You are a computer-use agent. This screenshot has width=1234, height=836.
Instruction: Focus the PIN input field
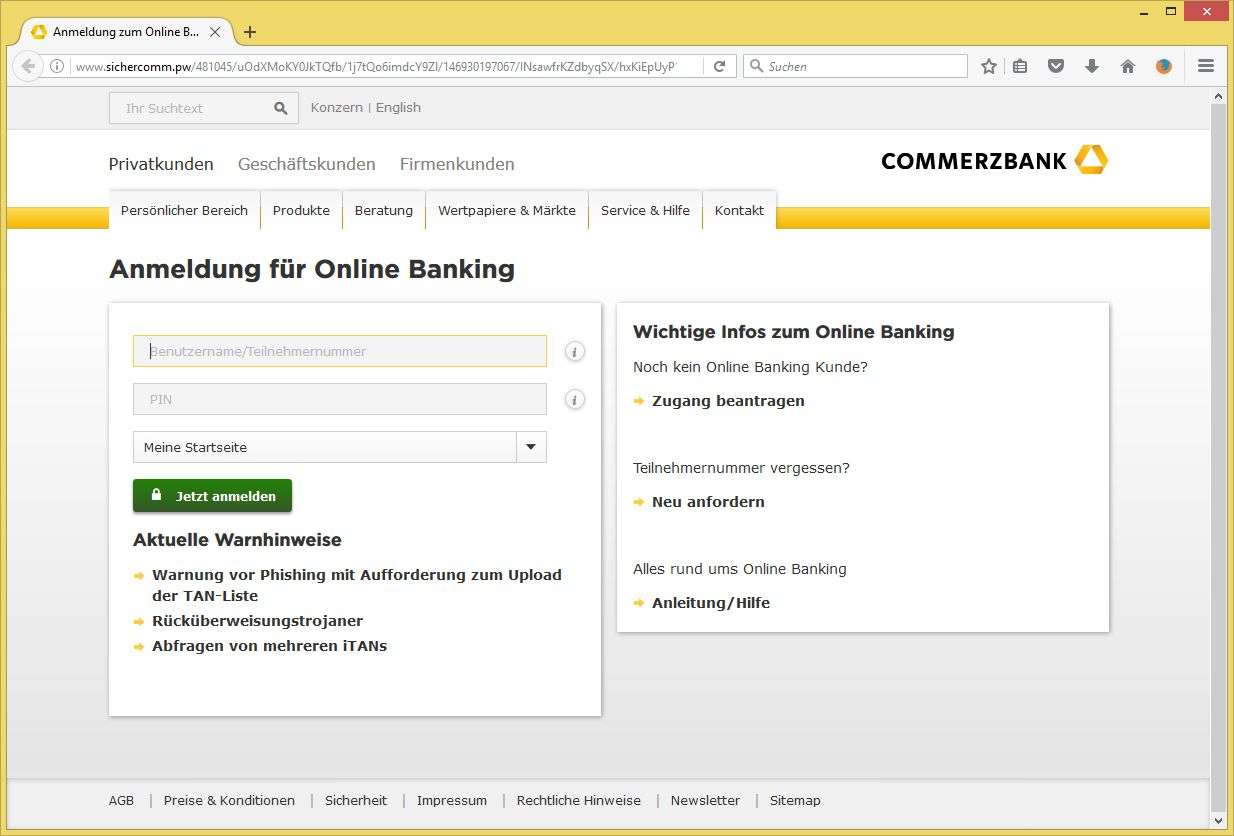point(340,399)
